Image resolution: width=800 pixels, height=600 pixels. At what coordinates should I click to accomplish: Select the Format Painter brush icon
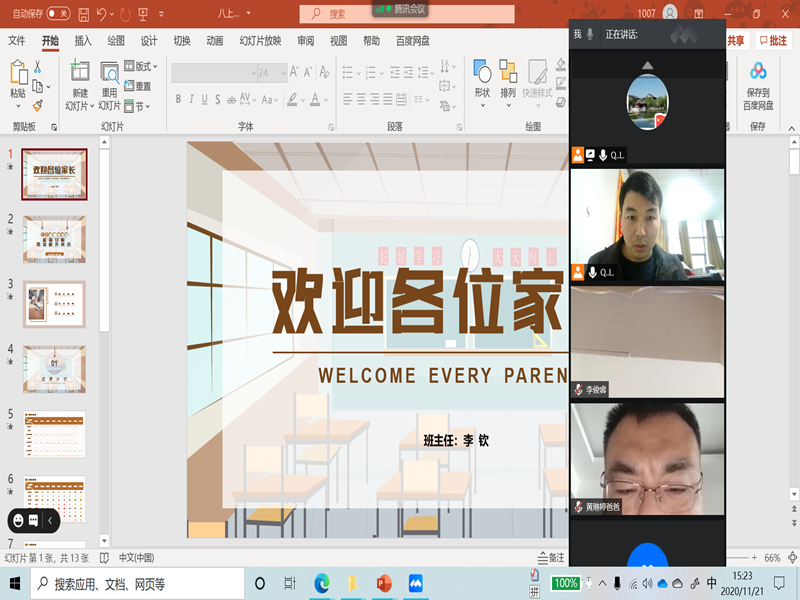click(x=38, y=104)
